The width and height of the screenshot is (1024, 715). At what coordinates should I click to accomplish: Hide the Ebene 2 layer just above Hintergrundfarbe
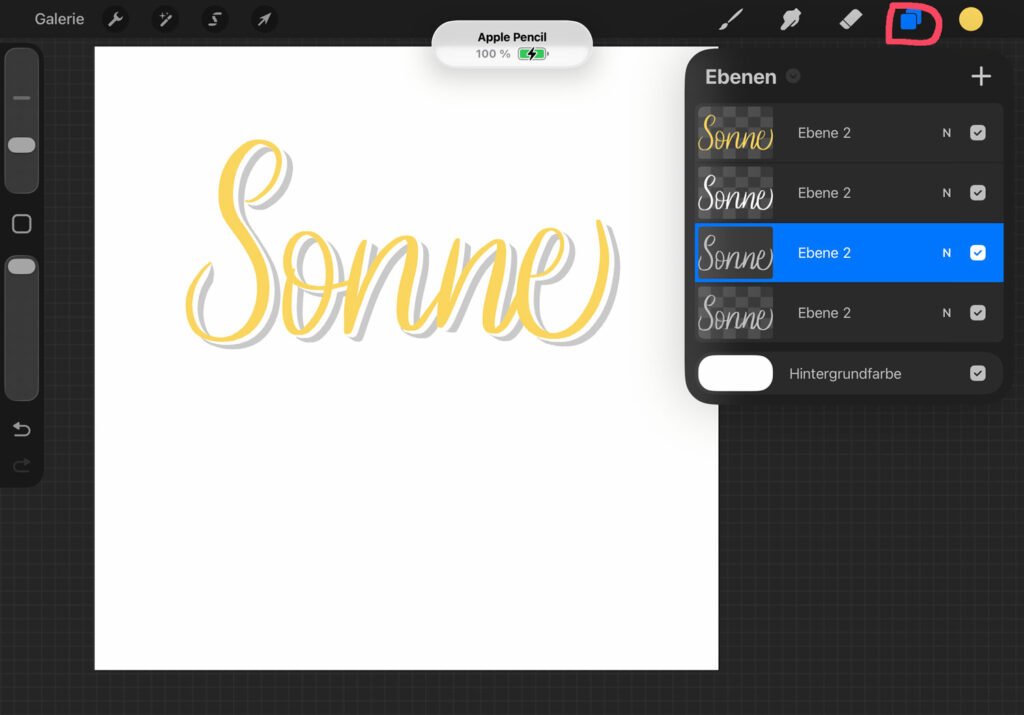click(x=977, y=313)
